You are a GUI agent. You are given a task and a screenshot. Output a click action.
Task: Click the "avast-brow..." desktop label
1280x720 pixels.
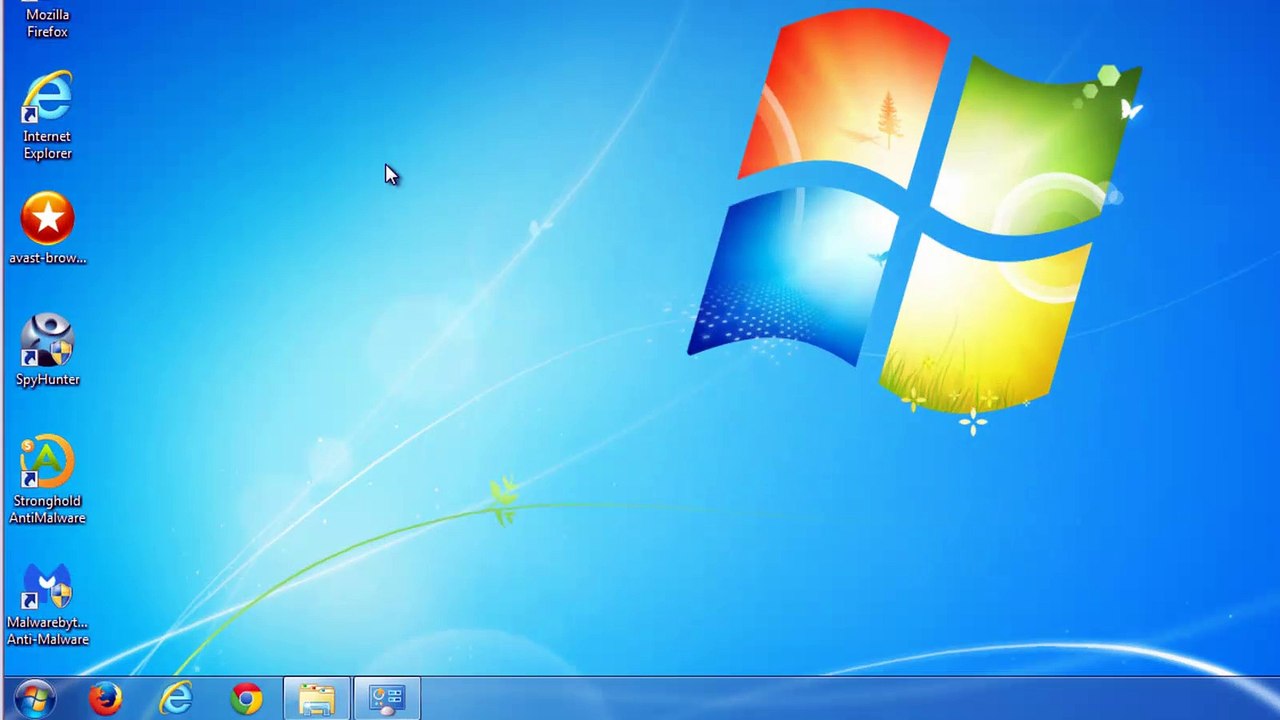tap(47, 258)
